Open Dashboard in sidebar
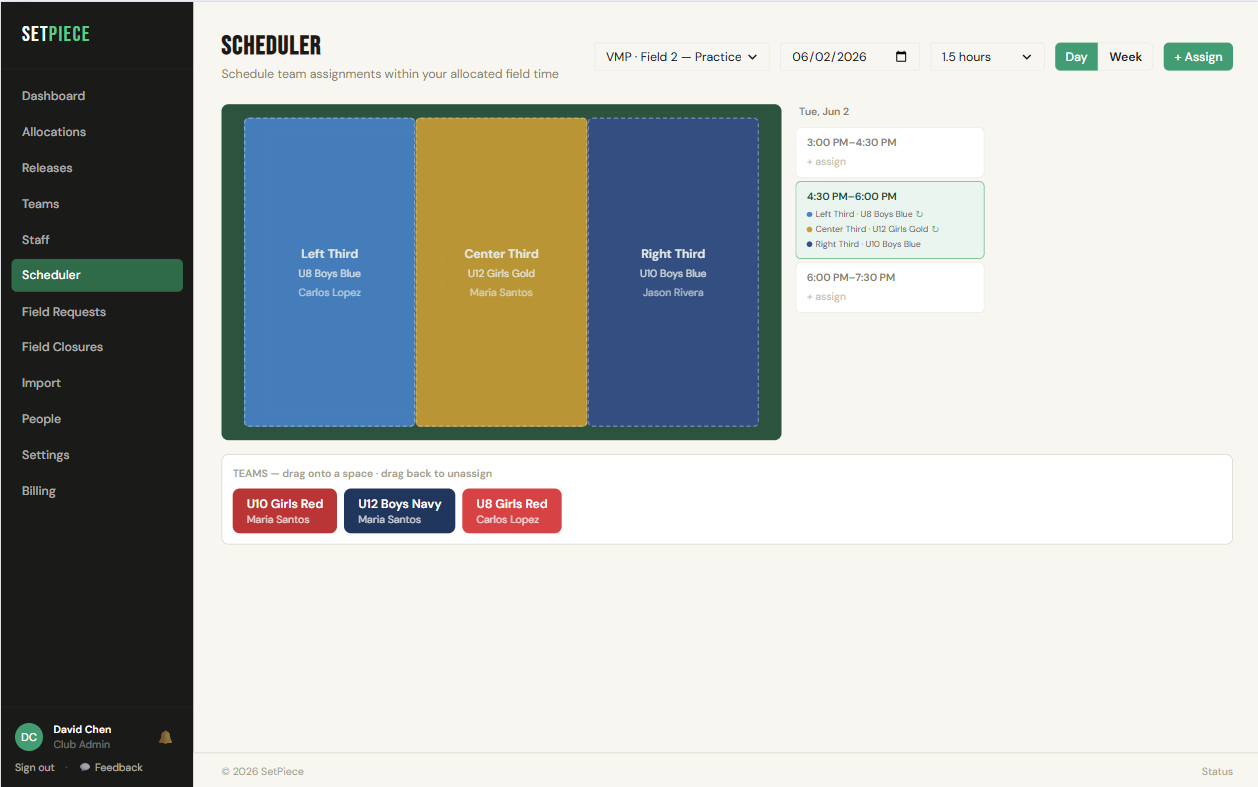Image resolution: width=1258 pixels, height=787 pixels. [x=97, y=96]
